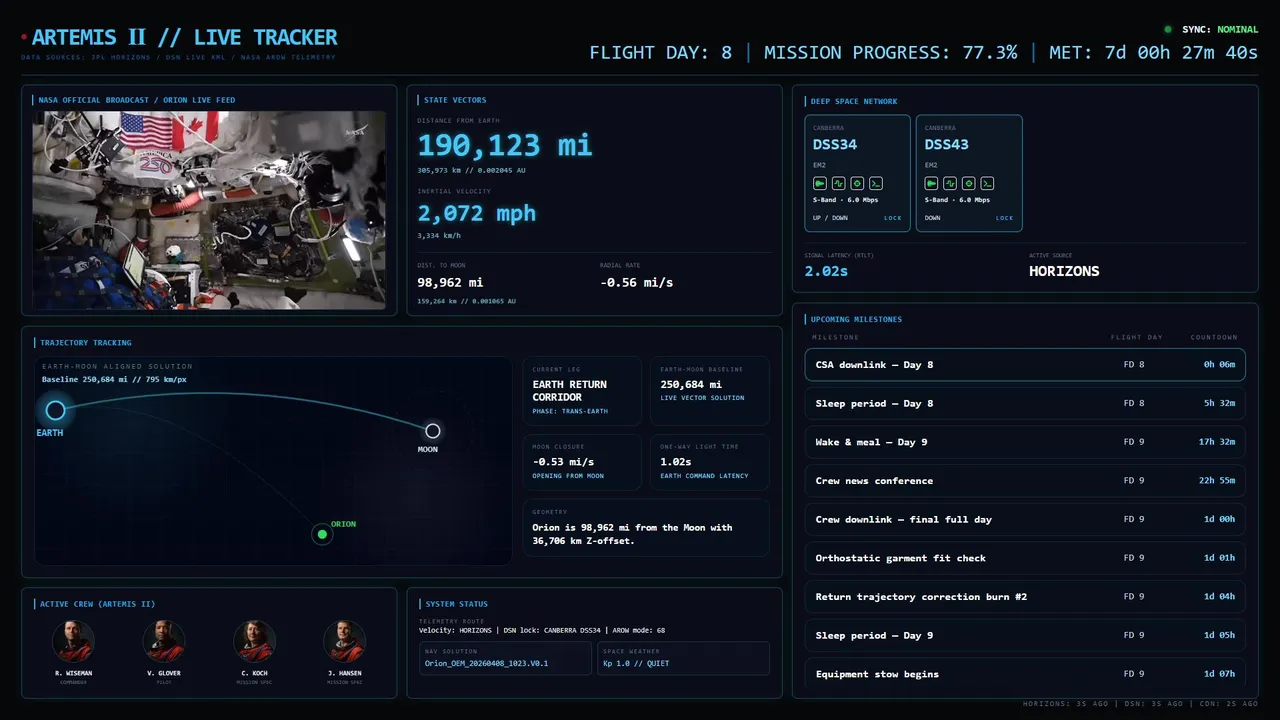The width and height of the screenshot is (1280, 720).
Task: Click the DSS34 ranging target icon
Action: [x=857, y=183]
